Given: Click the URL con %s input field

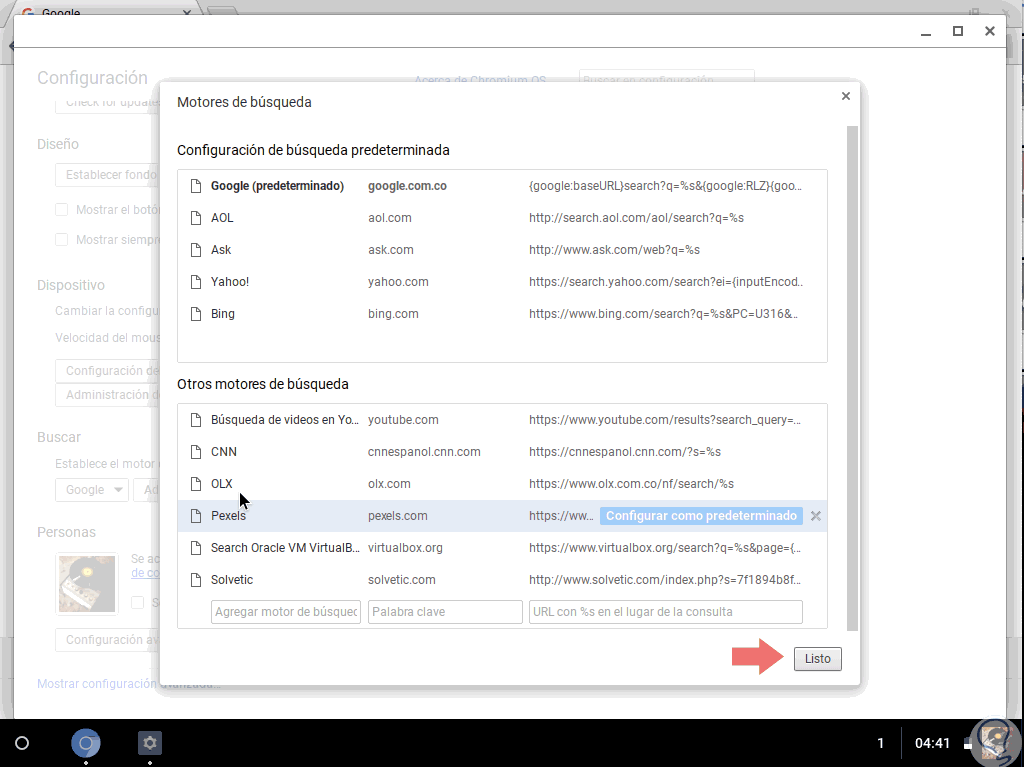Looking at the screenshot, I should (665, 612).
